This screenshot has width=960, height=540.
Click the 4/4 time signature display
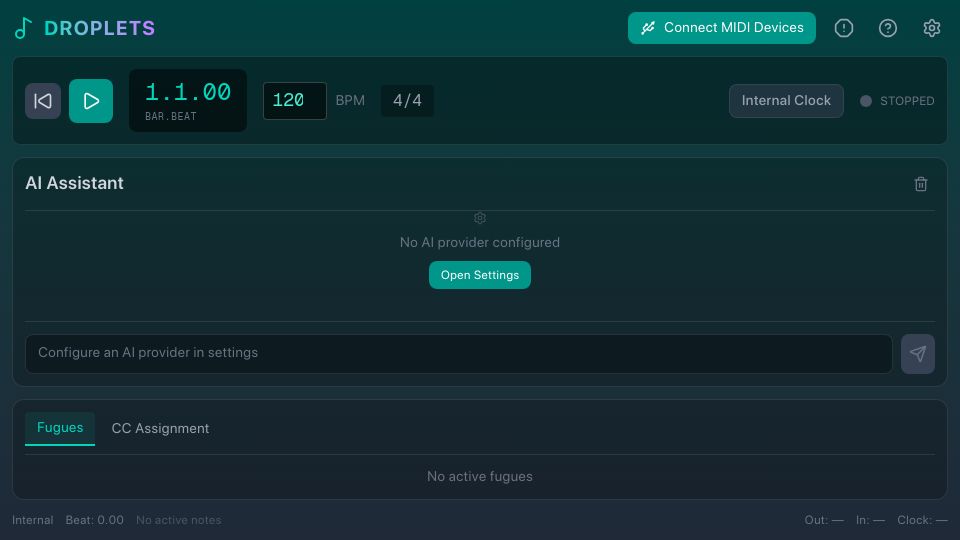coord(407,101)
